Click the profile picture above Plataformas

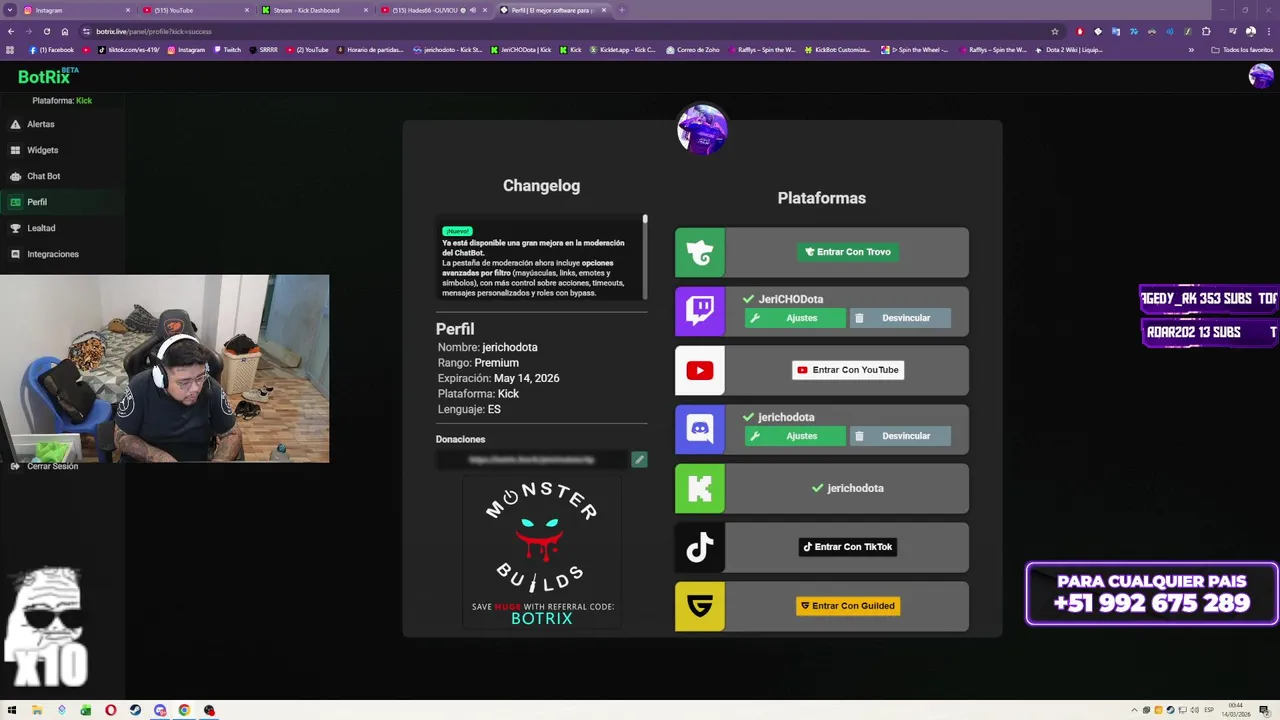tap(702, 129)
